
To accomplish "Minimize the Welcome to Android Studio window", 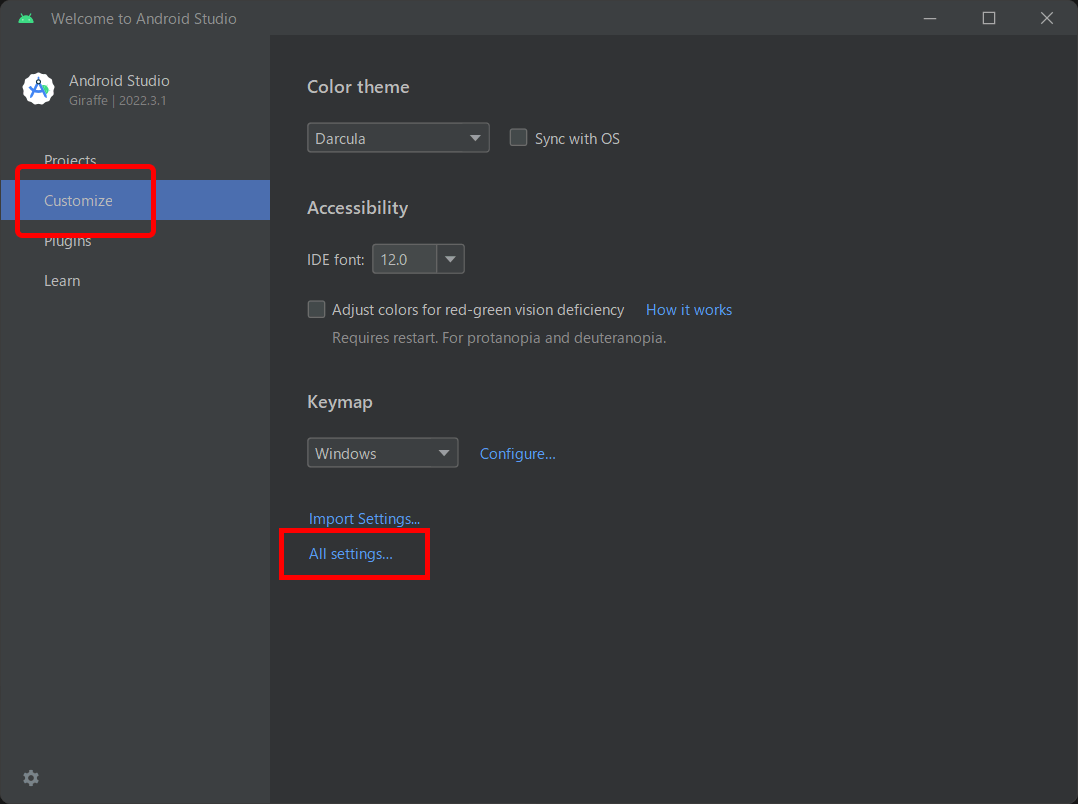I will click(x=930, y=19).
